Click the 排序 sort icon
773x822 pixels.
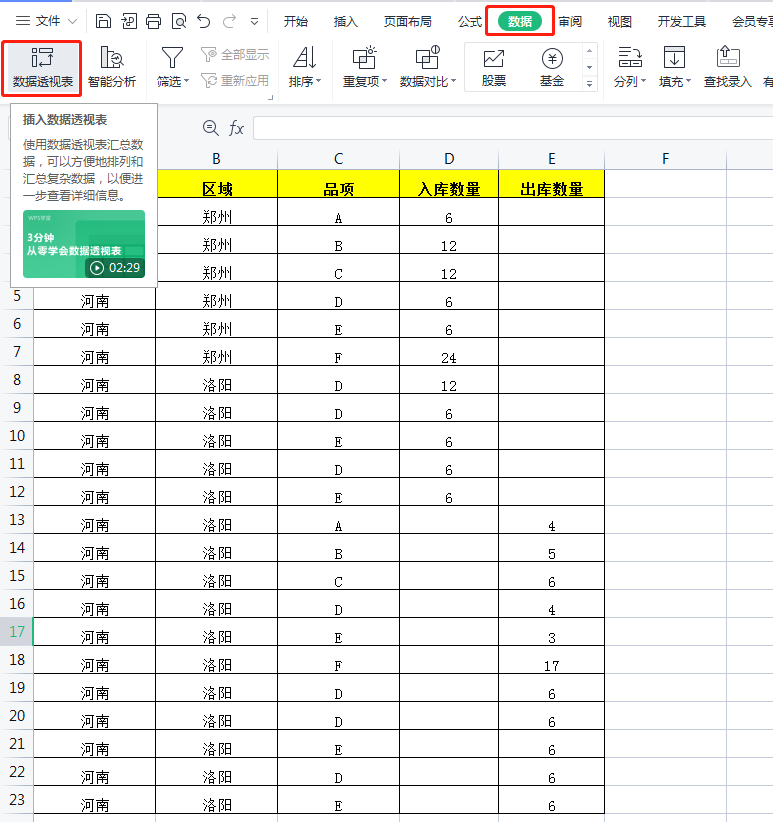tap(304, 58)
